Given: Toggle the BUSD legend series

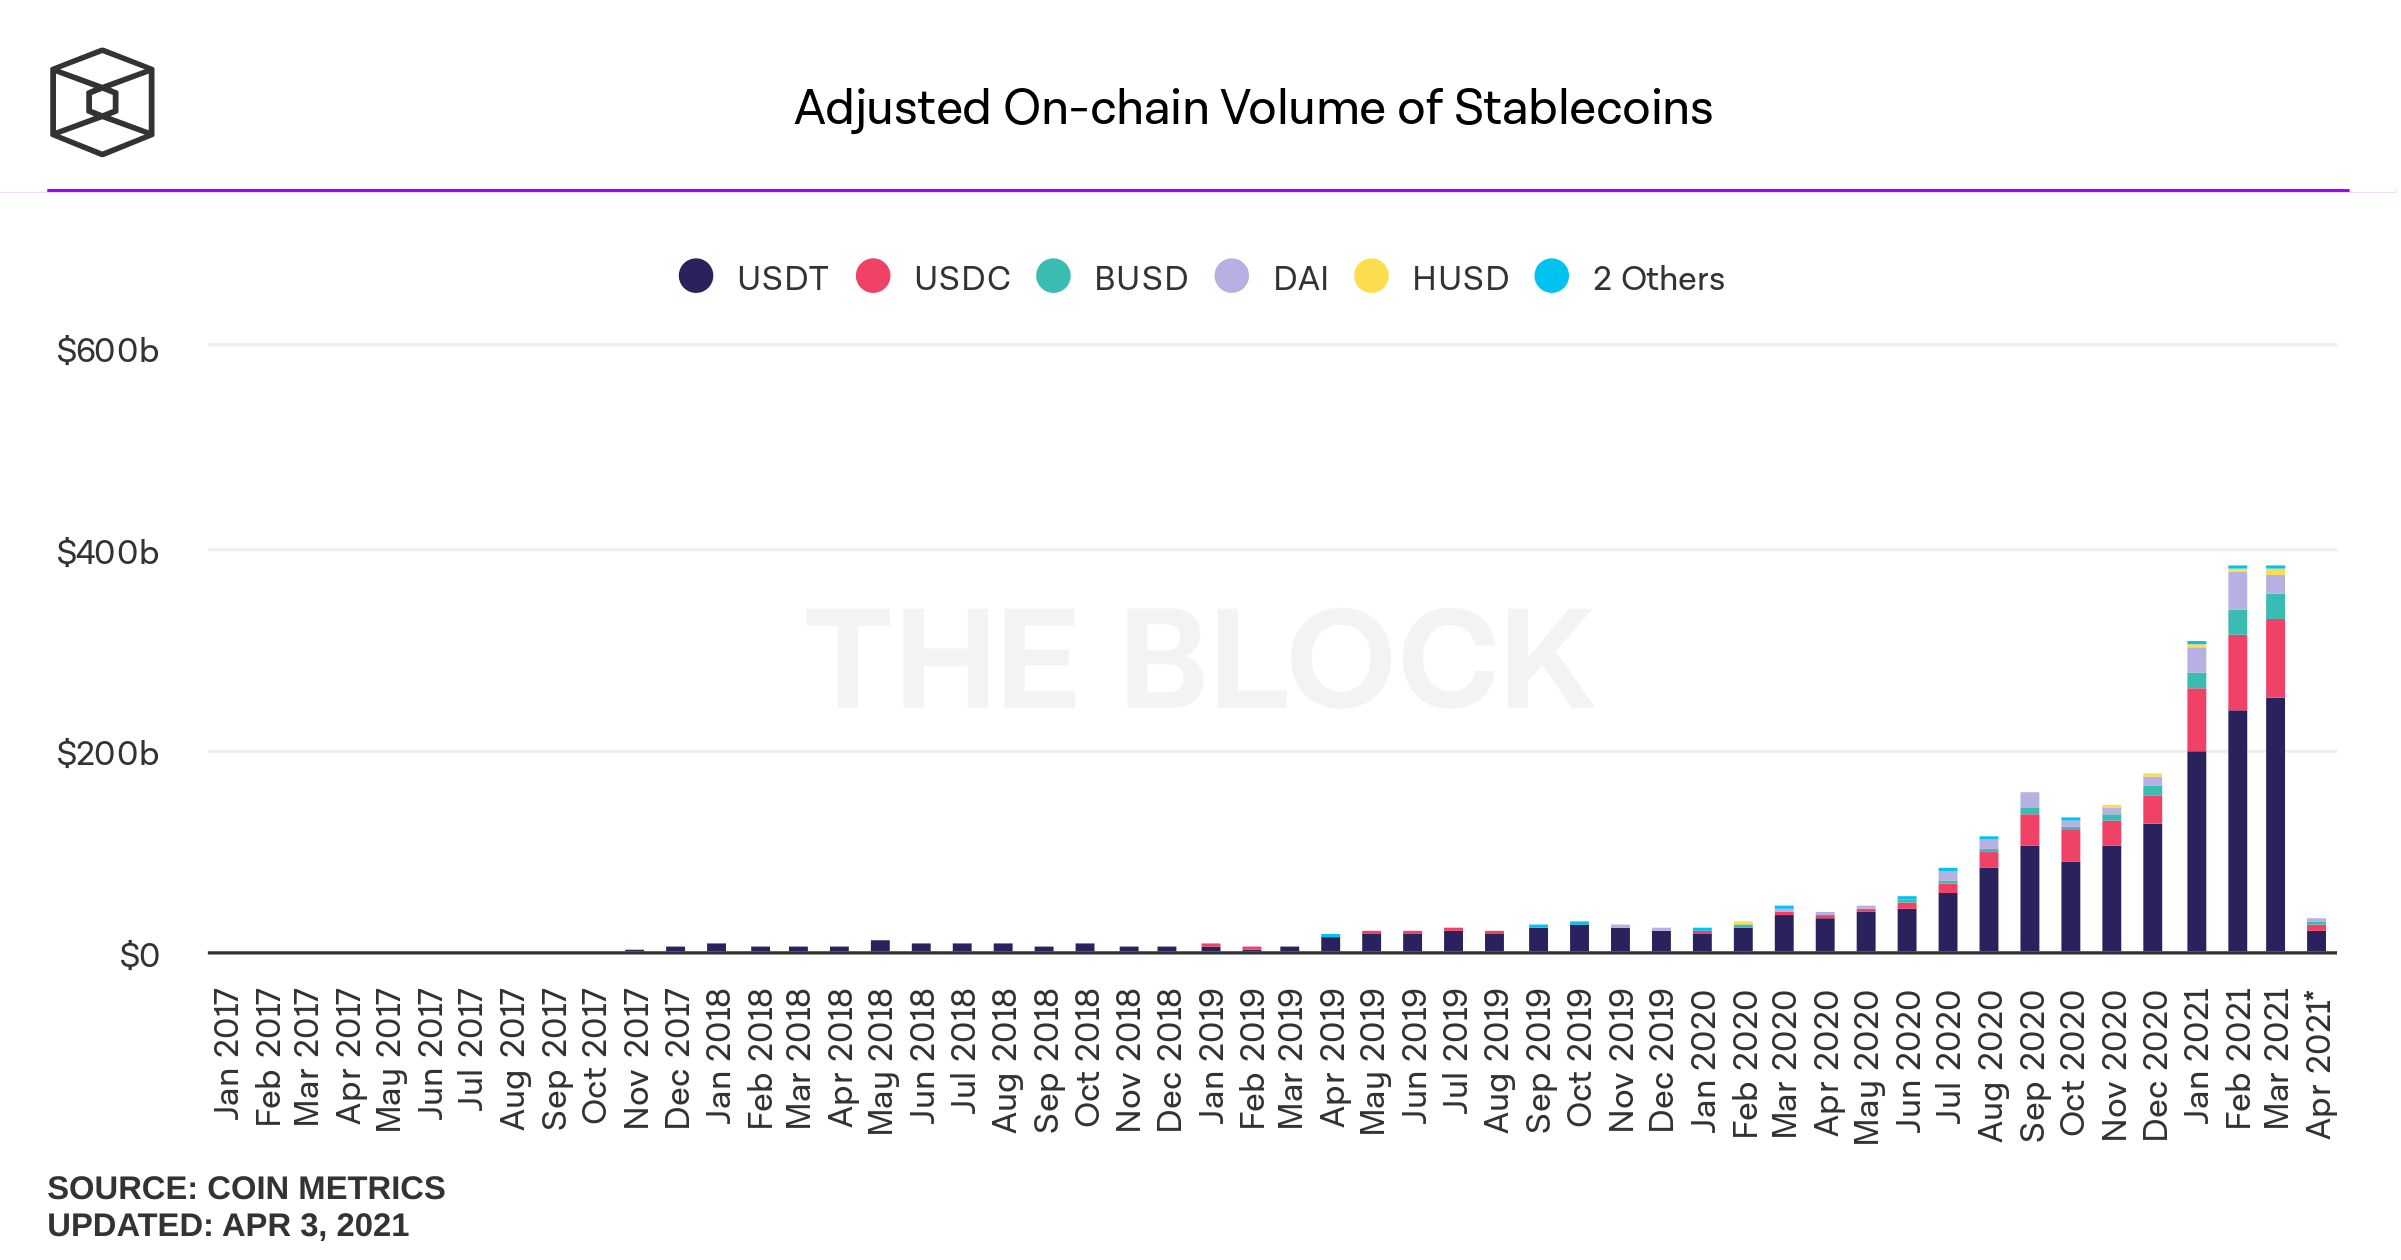Looking at the screenshot, I should pos(1112,277).
